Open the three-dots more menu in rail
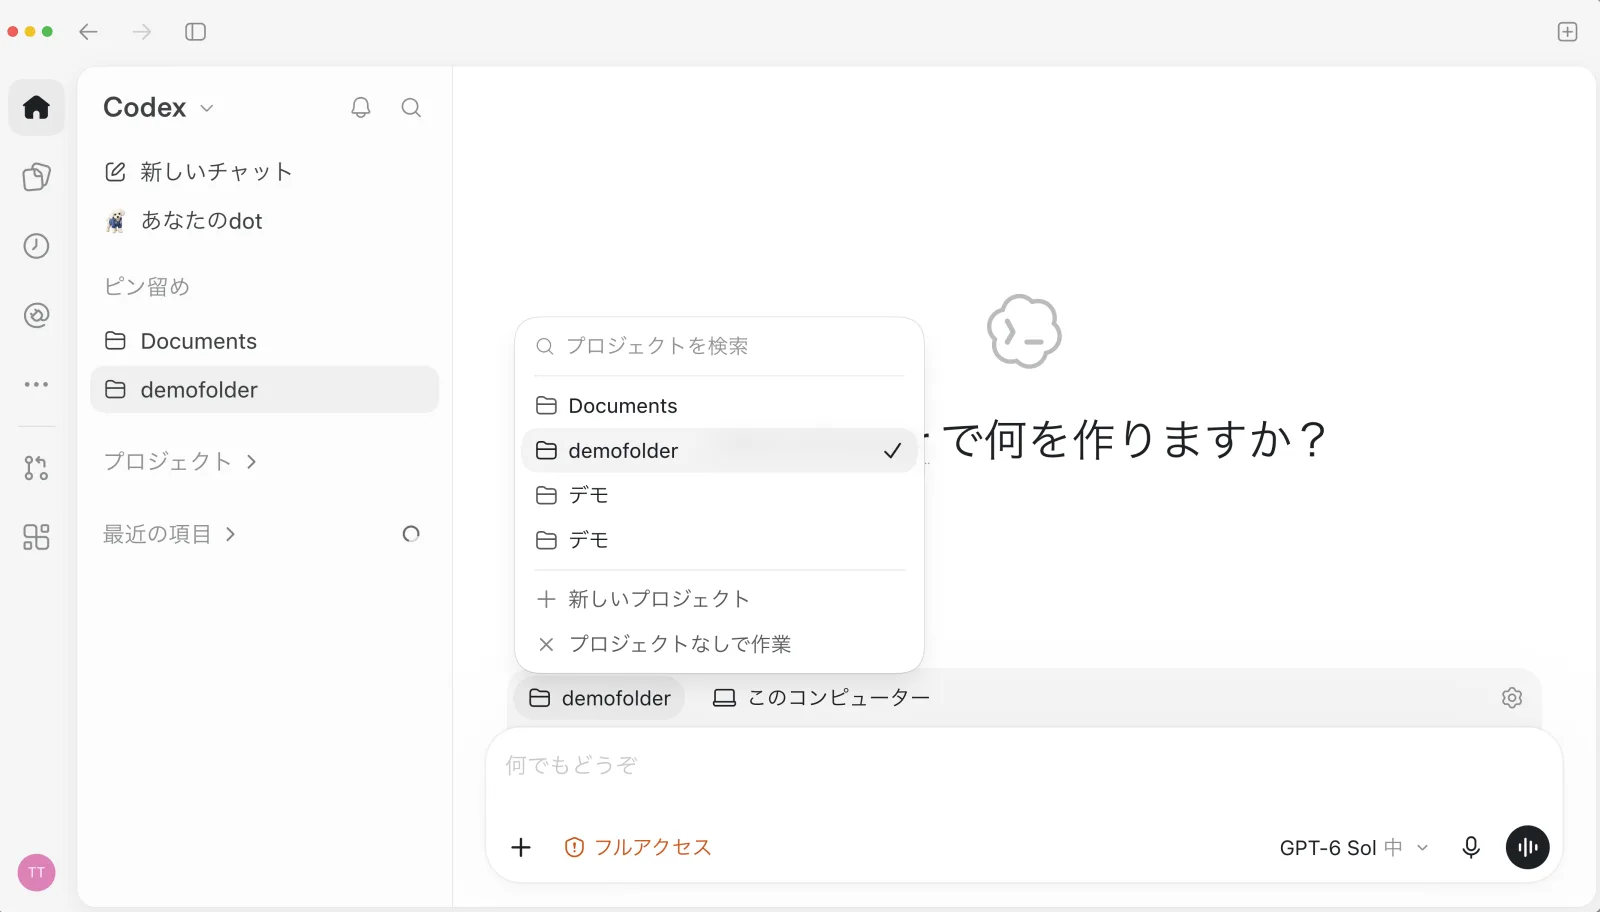 tap(37, 384)
